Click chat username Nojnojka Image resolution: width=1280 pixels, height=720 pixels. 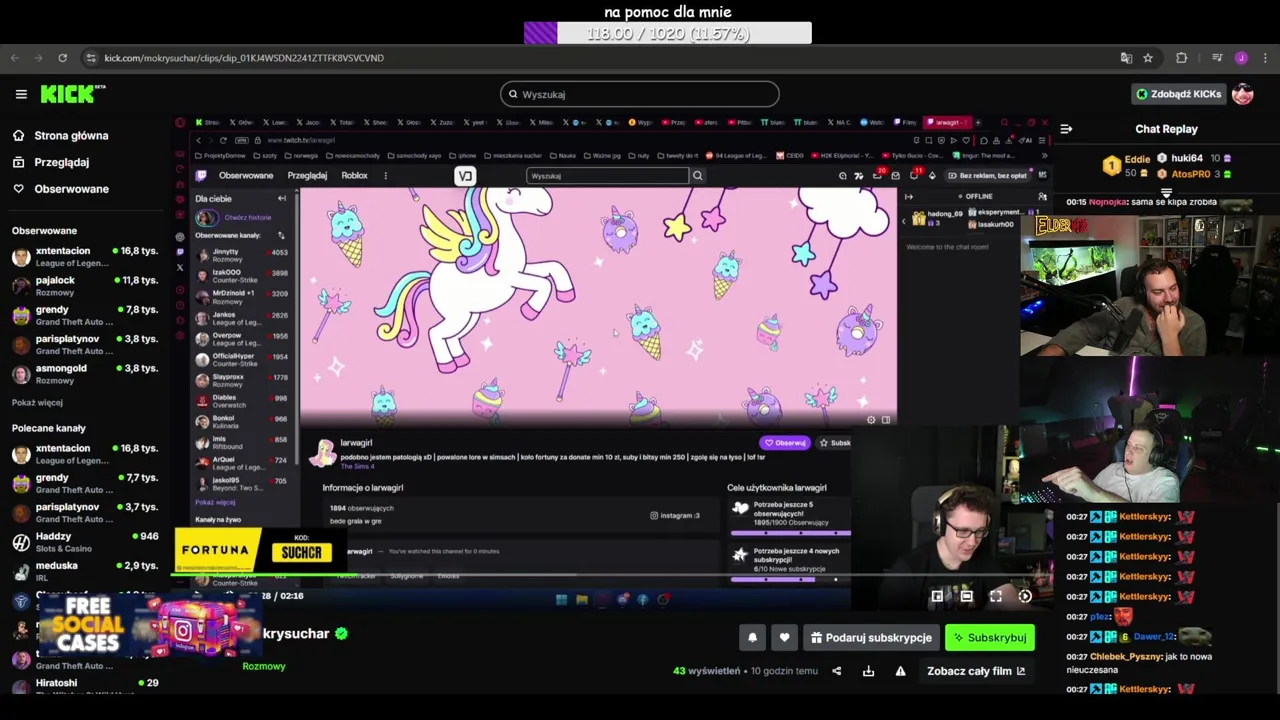coord(1107,202)
